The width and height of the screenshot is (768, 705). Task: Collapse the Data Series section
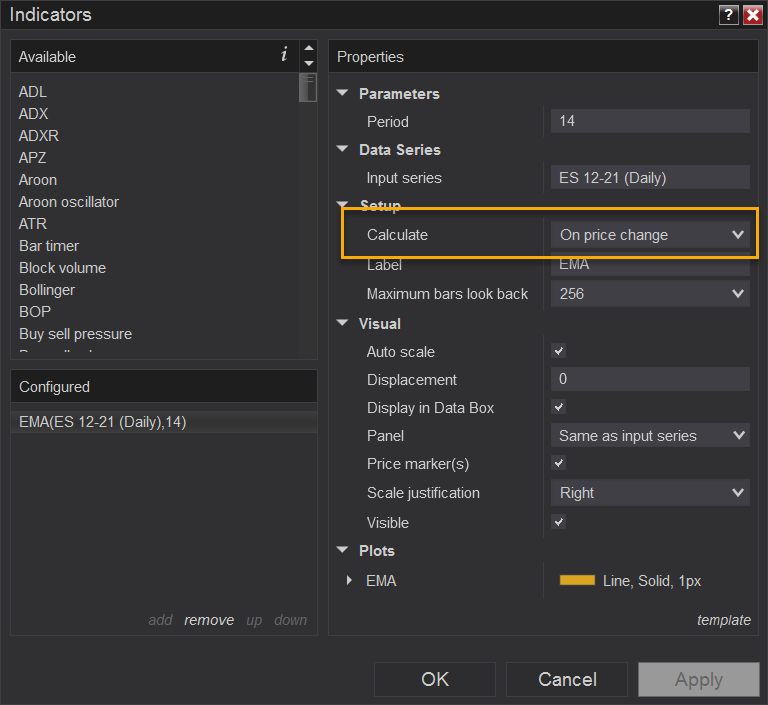pyautogui.click(x=343, y=150)
